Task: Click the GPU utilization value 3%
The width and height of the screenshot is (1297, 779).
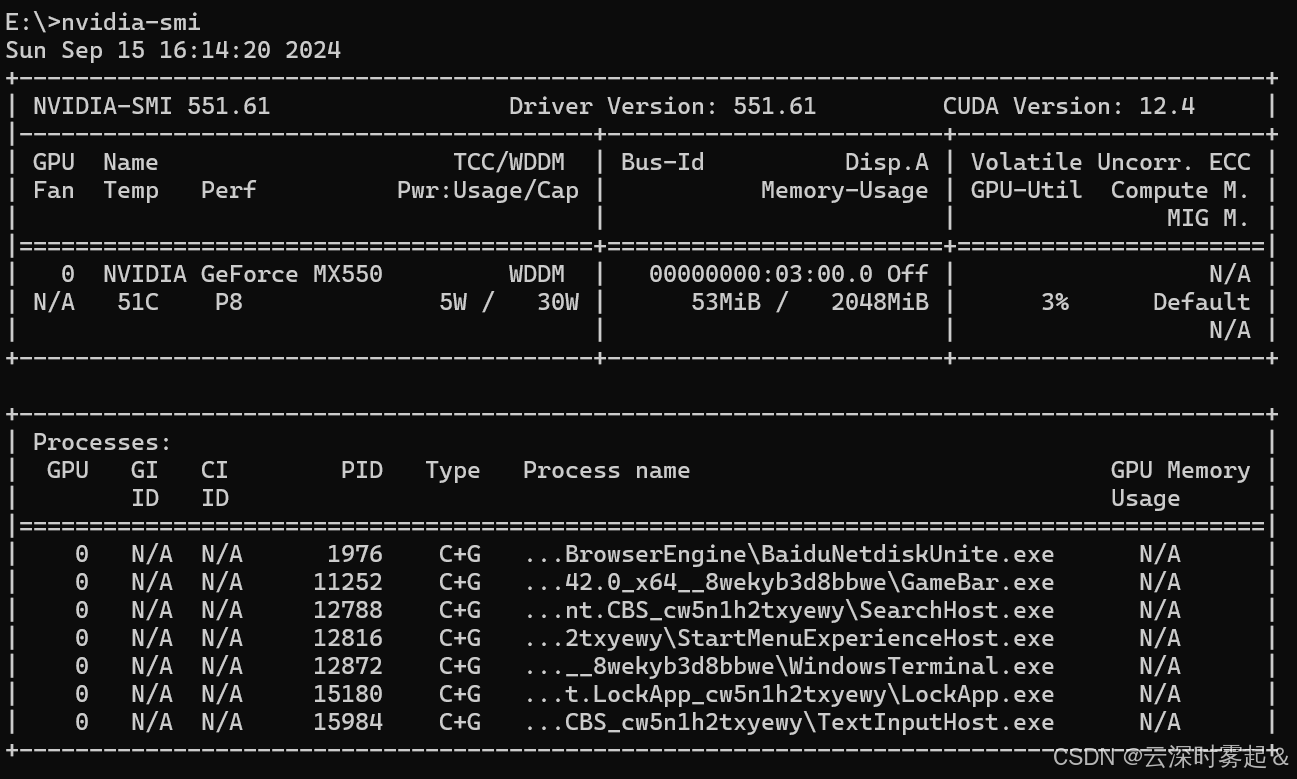Action: tap(1054, 302)
